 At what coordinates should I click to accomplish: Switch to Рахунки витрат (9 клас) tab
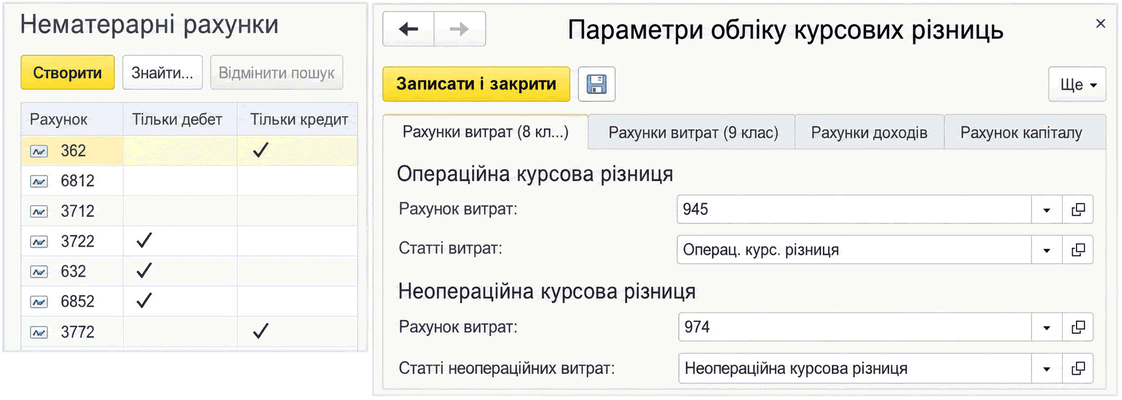(x=693, y=133)
